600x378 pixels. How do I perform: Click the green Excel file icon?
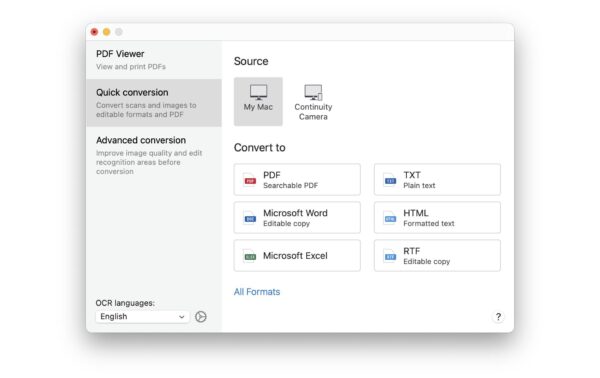click(x=250, y=256)
